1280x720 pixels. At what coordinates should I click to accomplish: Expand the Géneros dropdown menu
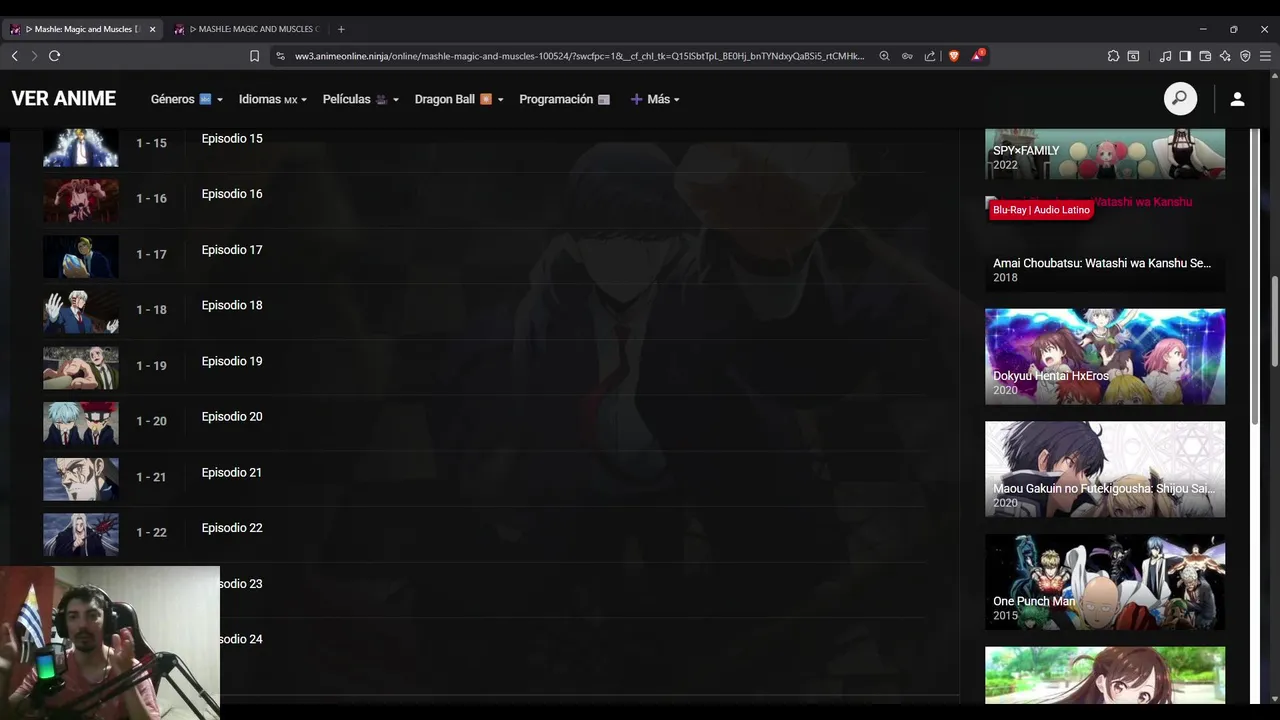186,99
